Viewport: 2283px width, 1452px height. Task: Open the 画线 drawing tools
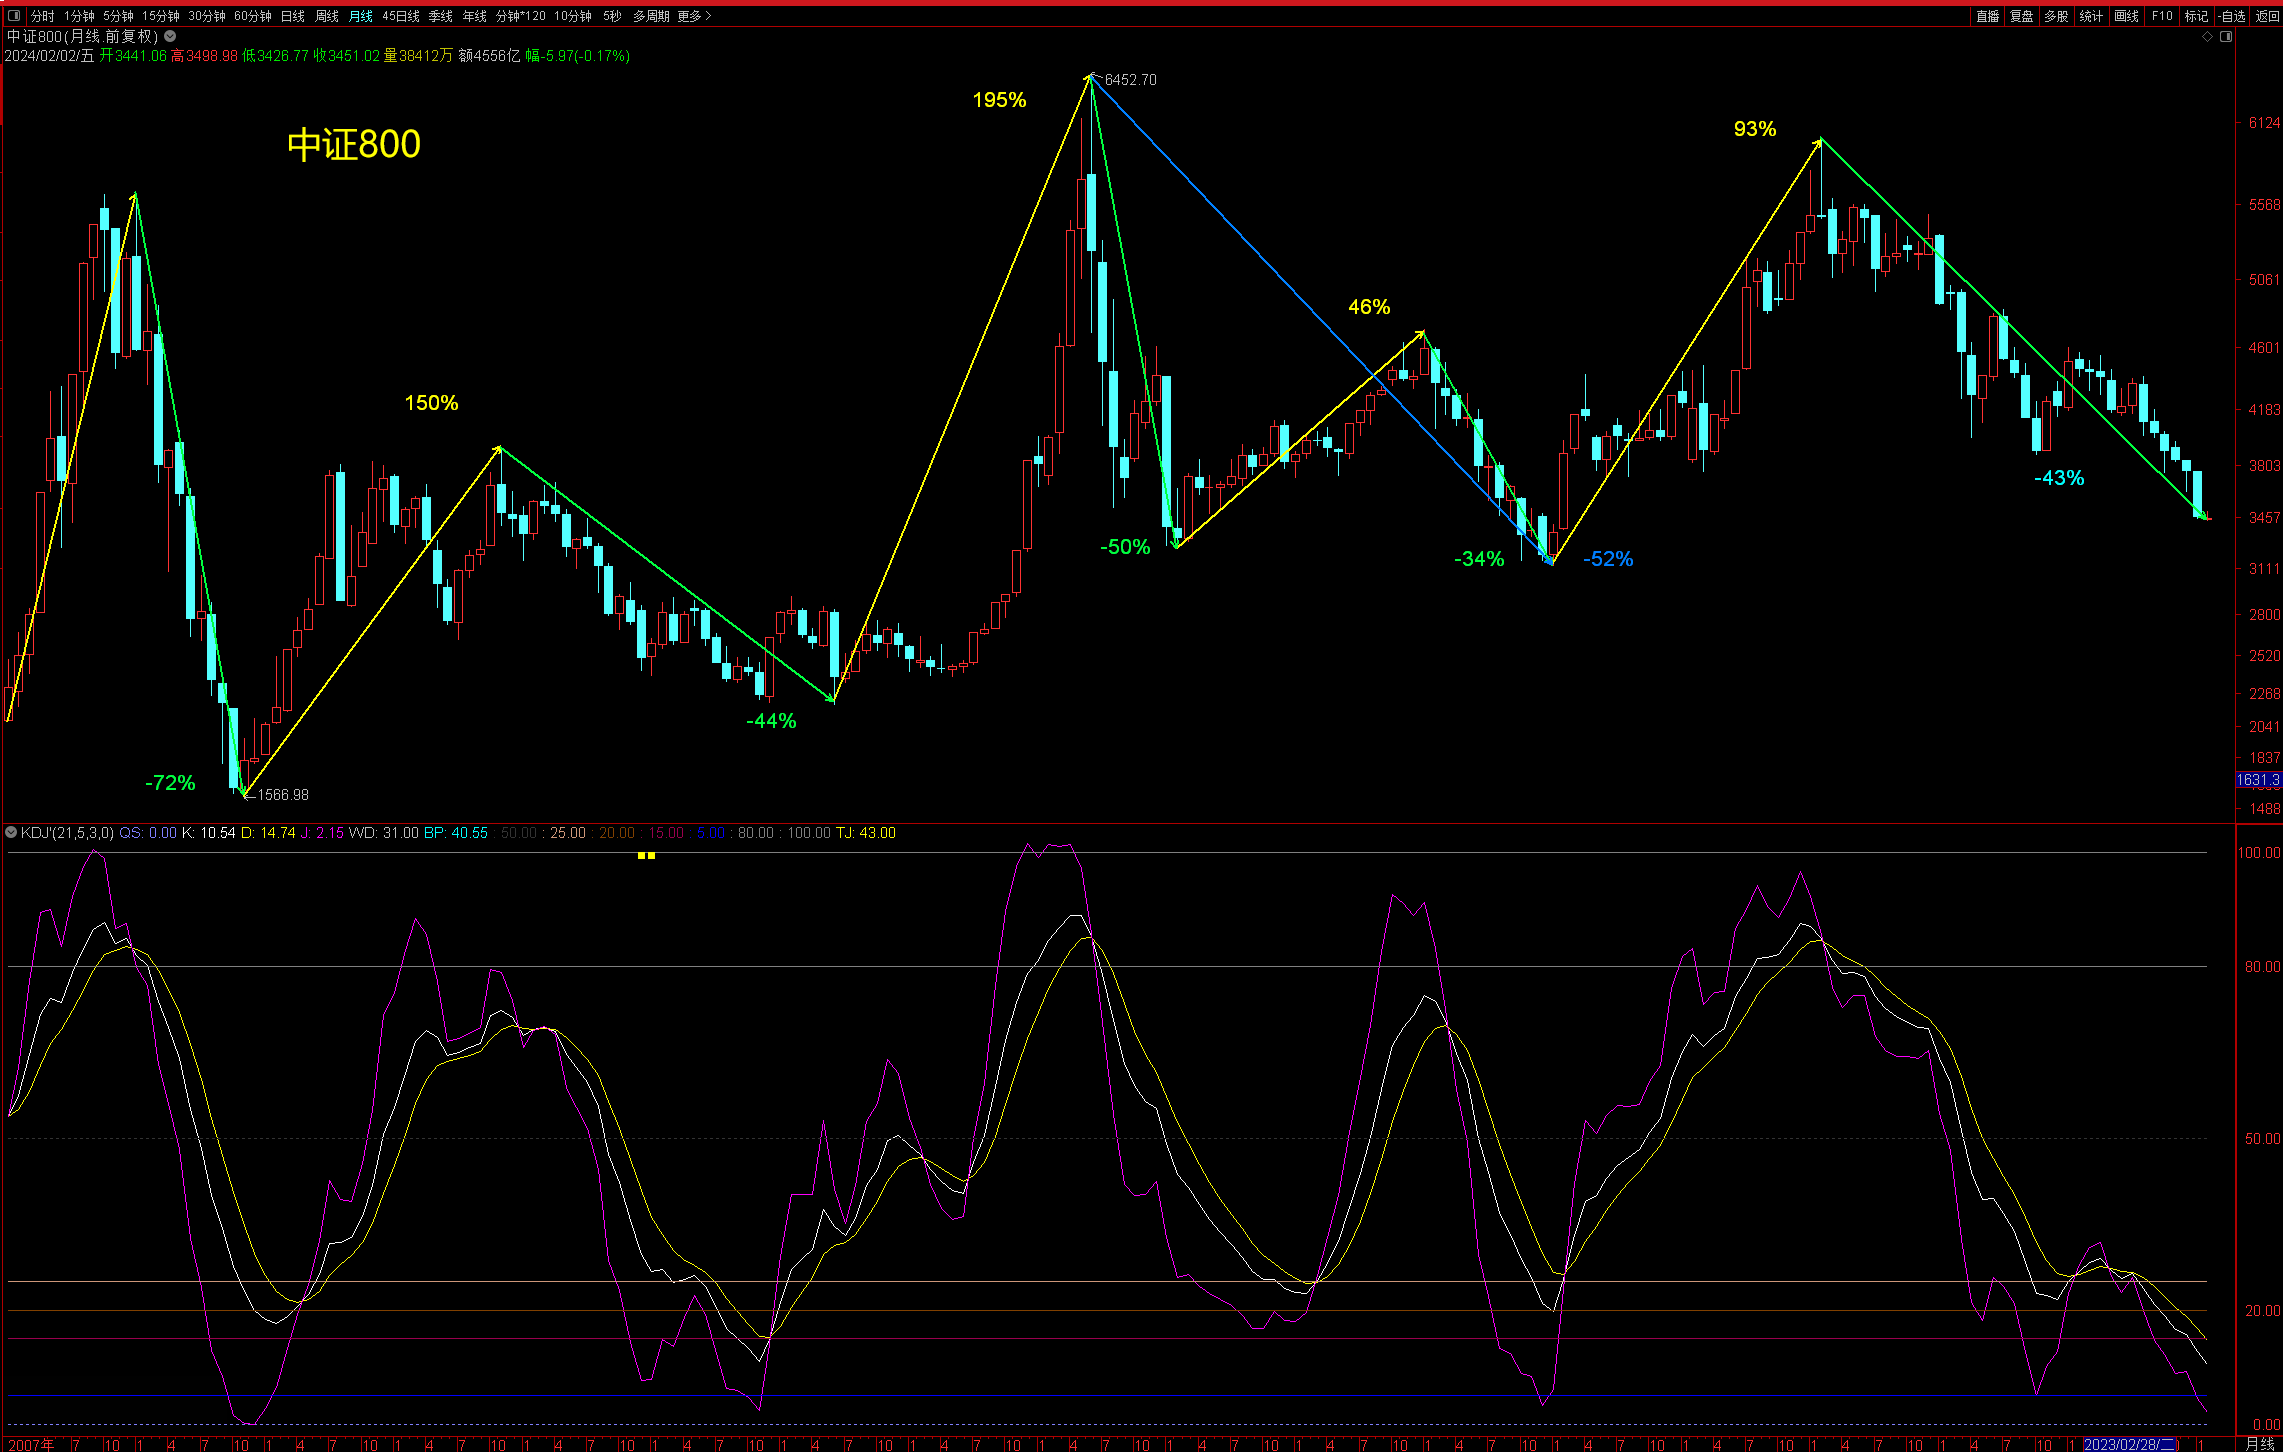[2126, 16]
